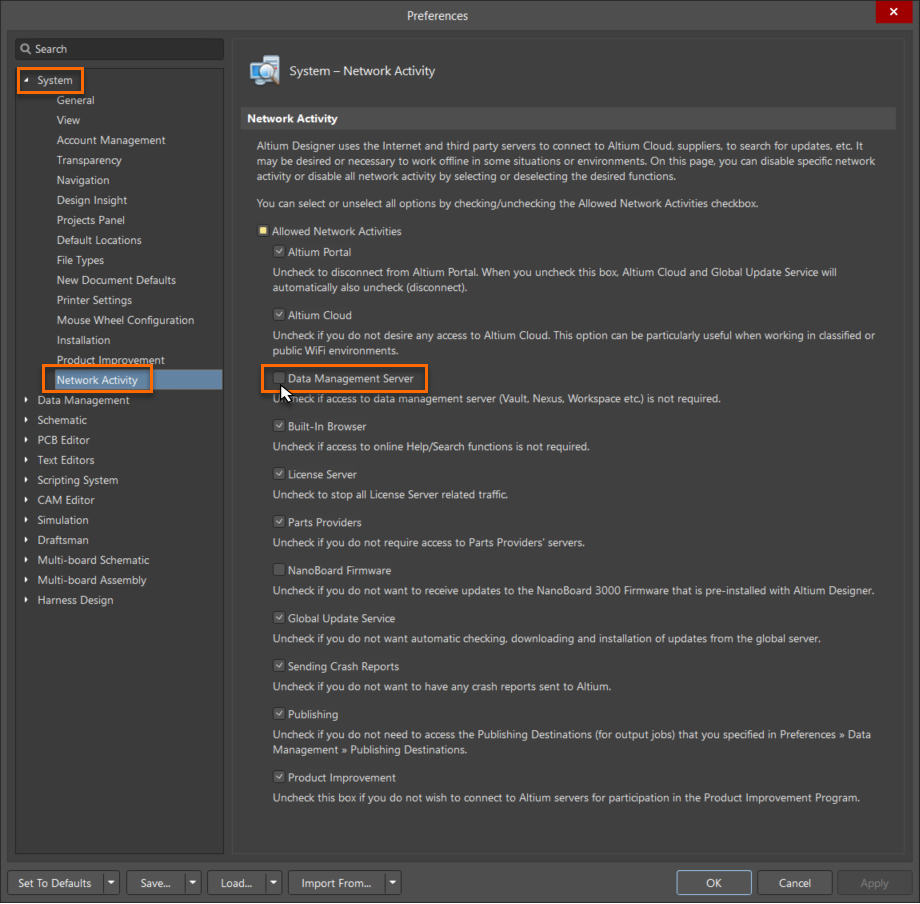Image resolution: width=920 pixels, height=904 pixels.
Task: Click the Network Activity page header icon
Action: (x=265, y=71)
